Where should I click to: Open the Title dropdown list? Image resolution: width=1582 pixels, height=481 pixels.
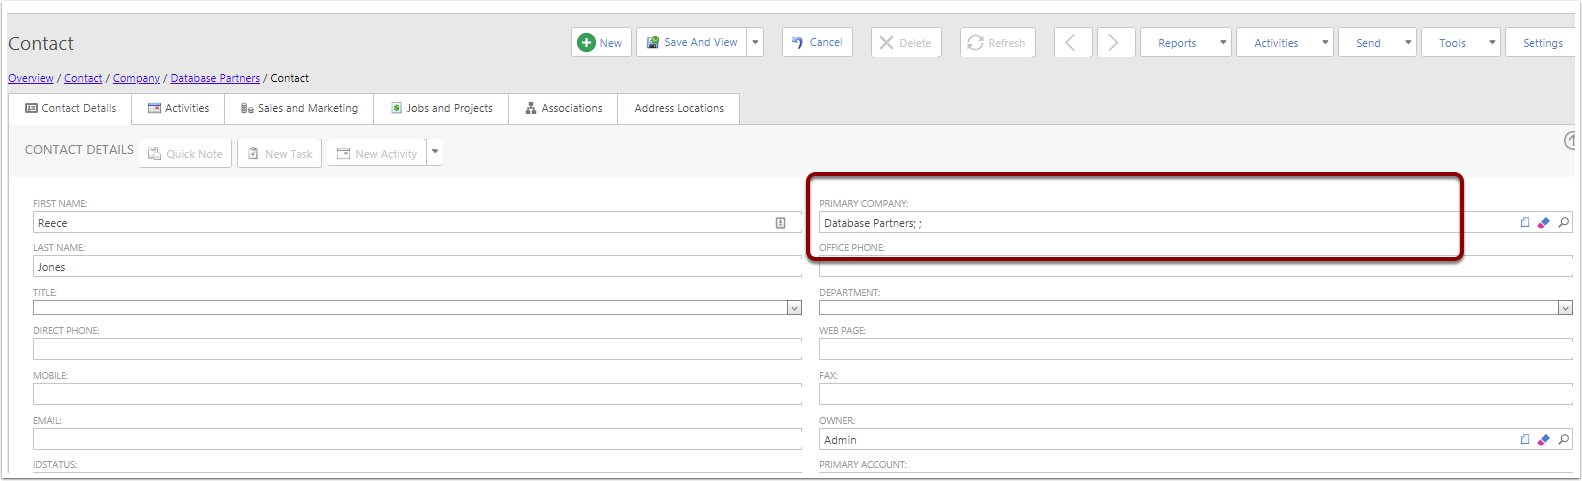click(x=794, y=308)
